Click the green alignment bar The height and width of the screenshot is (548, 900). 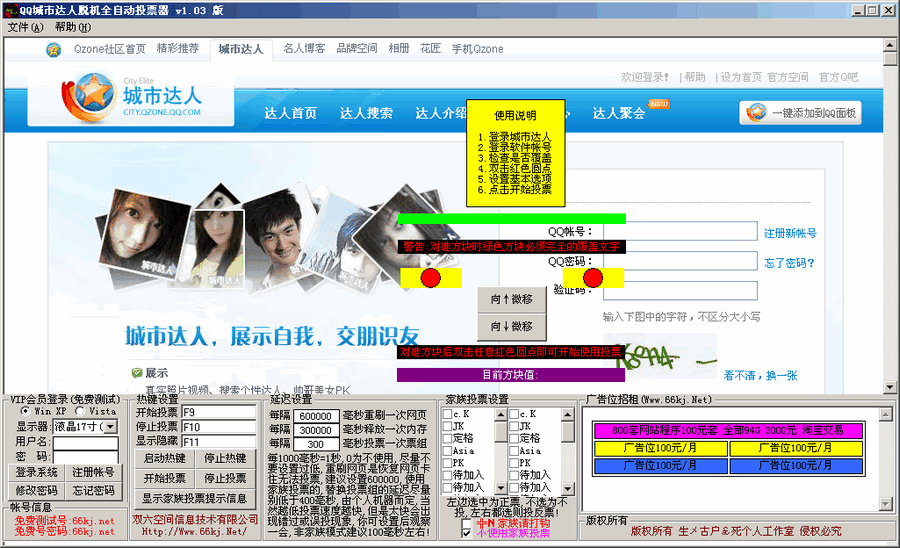(511, 219)
